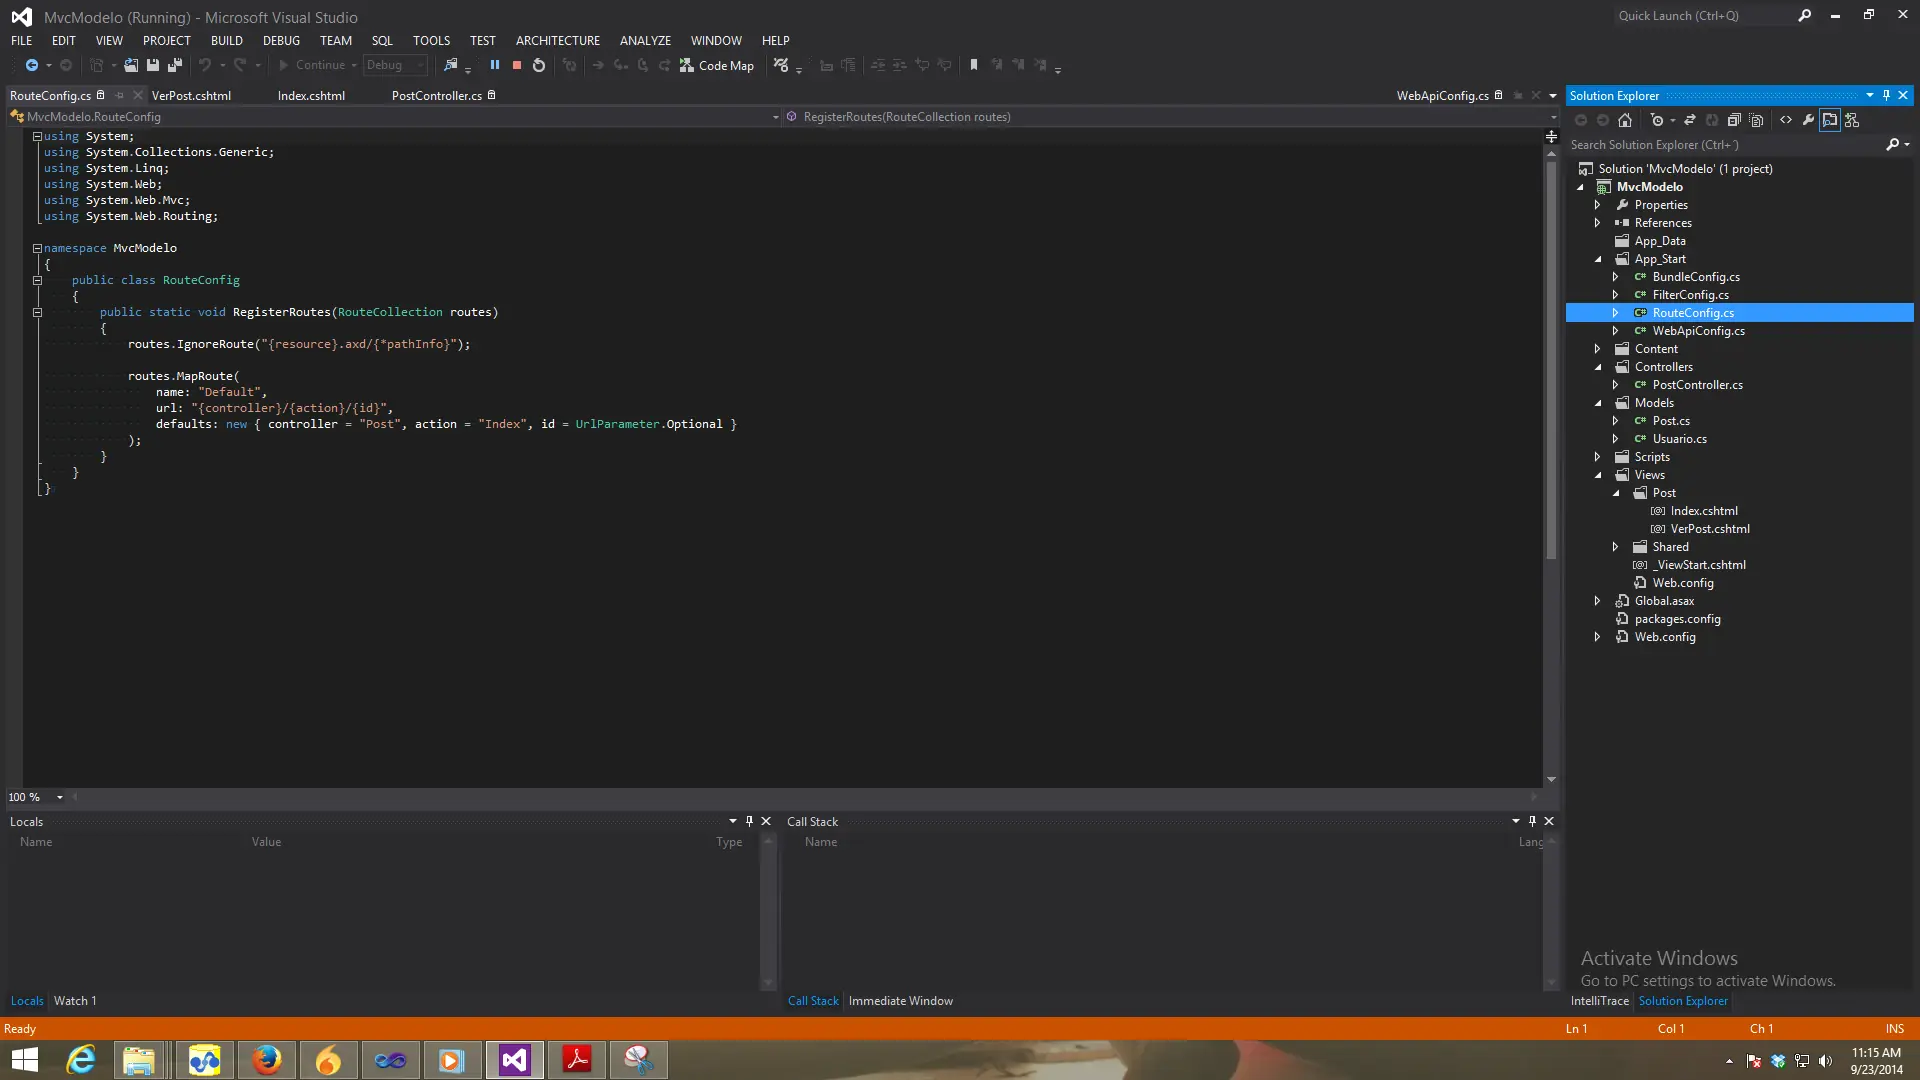The height and width of the screenshot is (1080, 1920).
Task: Restart debugging with circular arrow icon
Action: pyautogui.click(x=539, y=65)
